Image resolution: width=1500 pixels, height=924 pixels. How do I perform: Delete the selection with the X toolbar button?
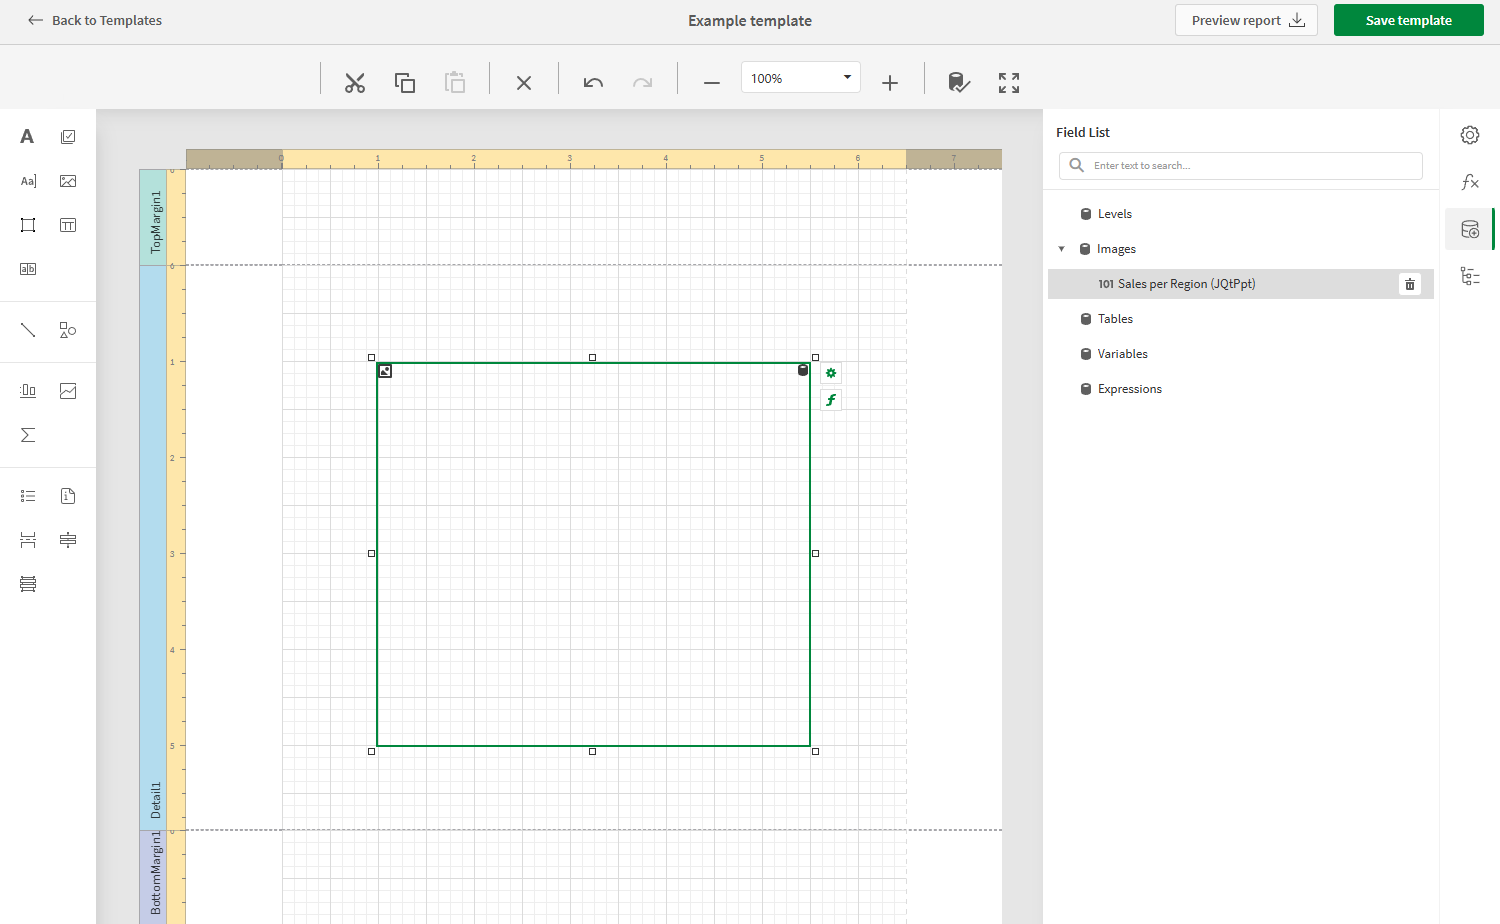(523, 83)
